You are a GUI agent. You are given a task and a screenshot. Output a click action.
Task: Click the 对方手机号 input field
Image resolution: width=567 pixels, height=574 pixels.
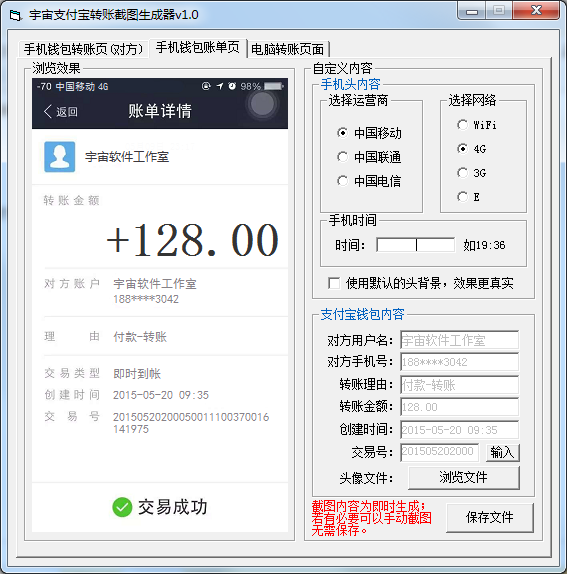[x=459, y=362]
